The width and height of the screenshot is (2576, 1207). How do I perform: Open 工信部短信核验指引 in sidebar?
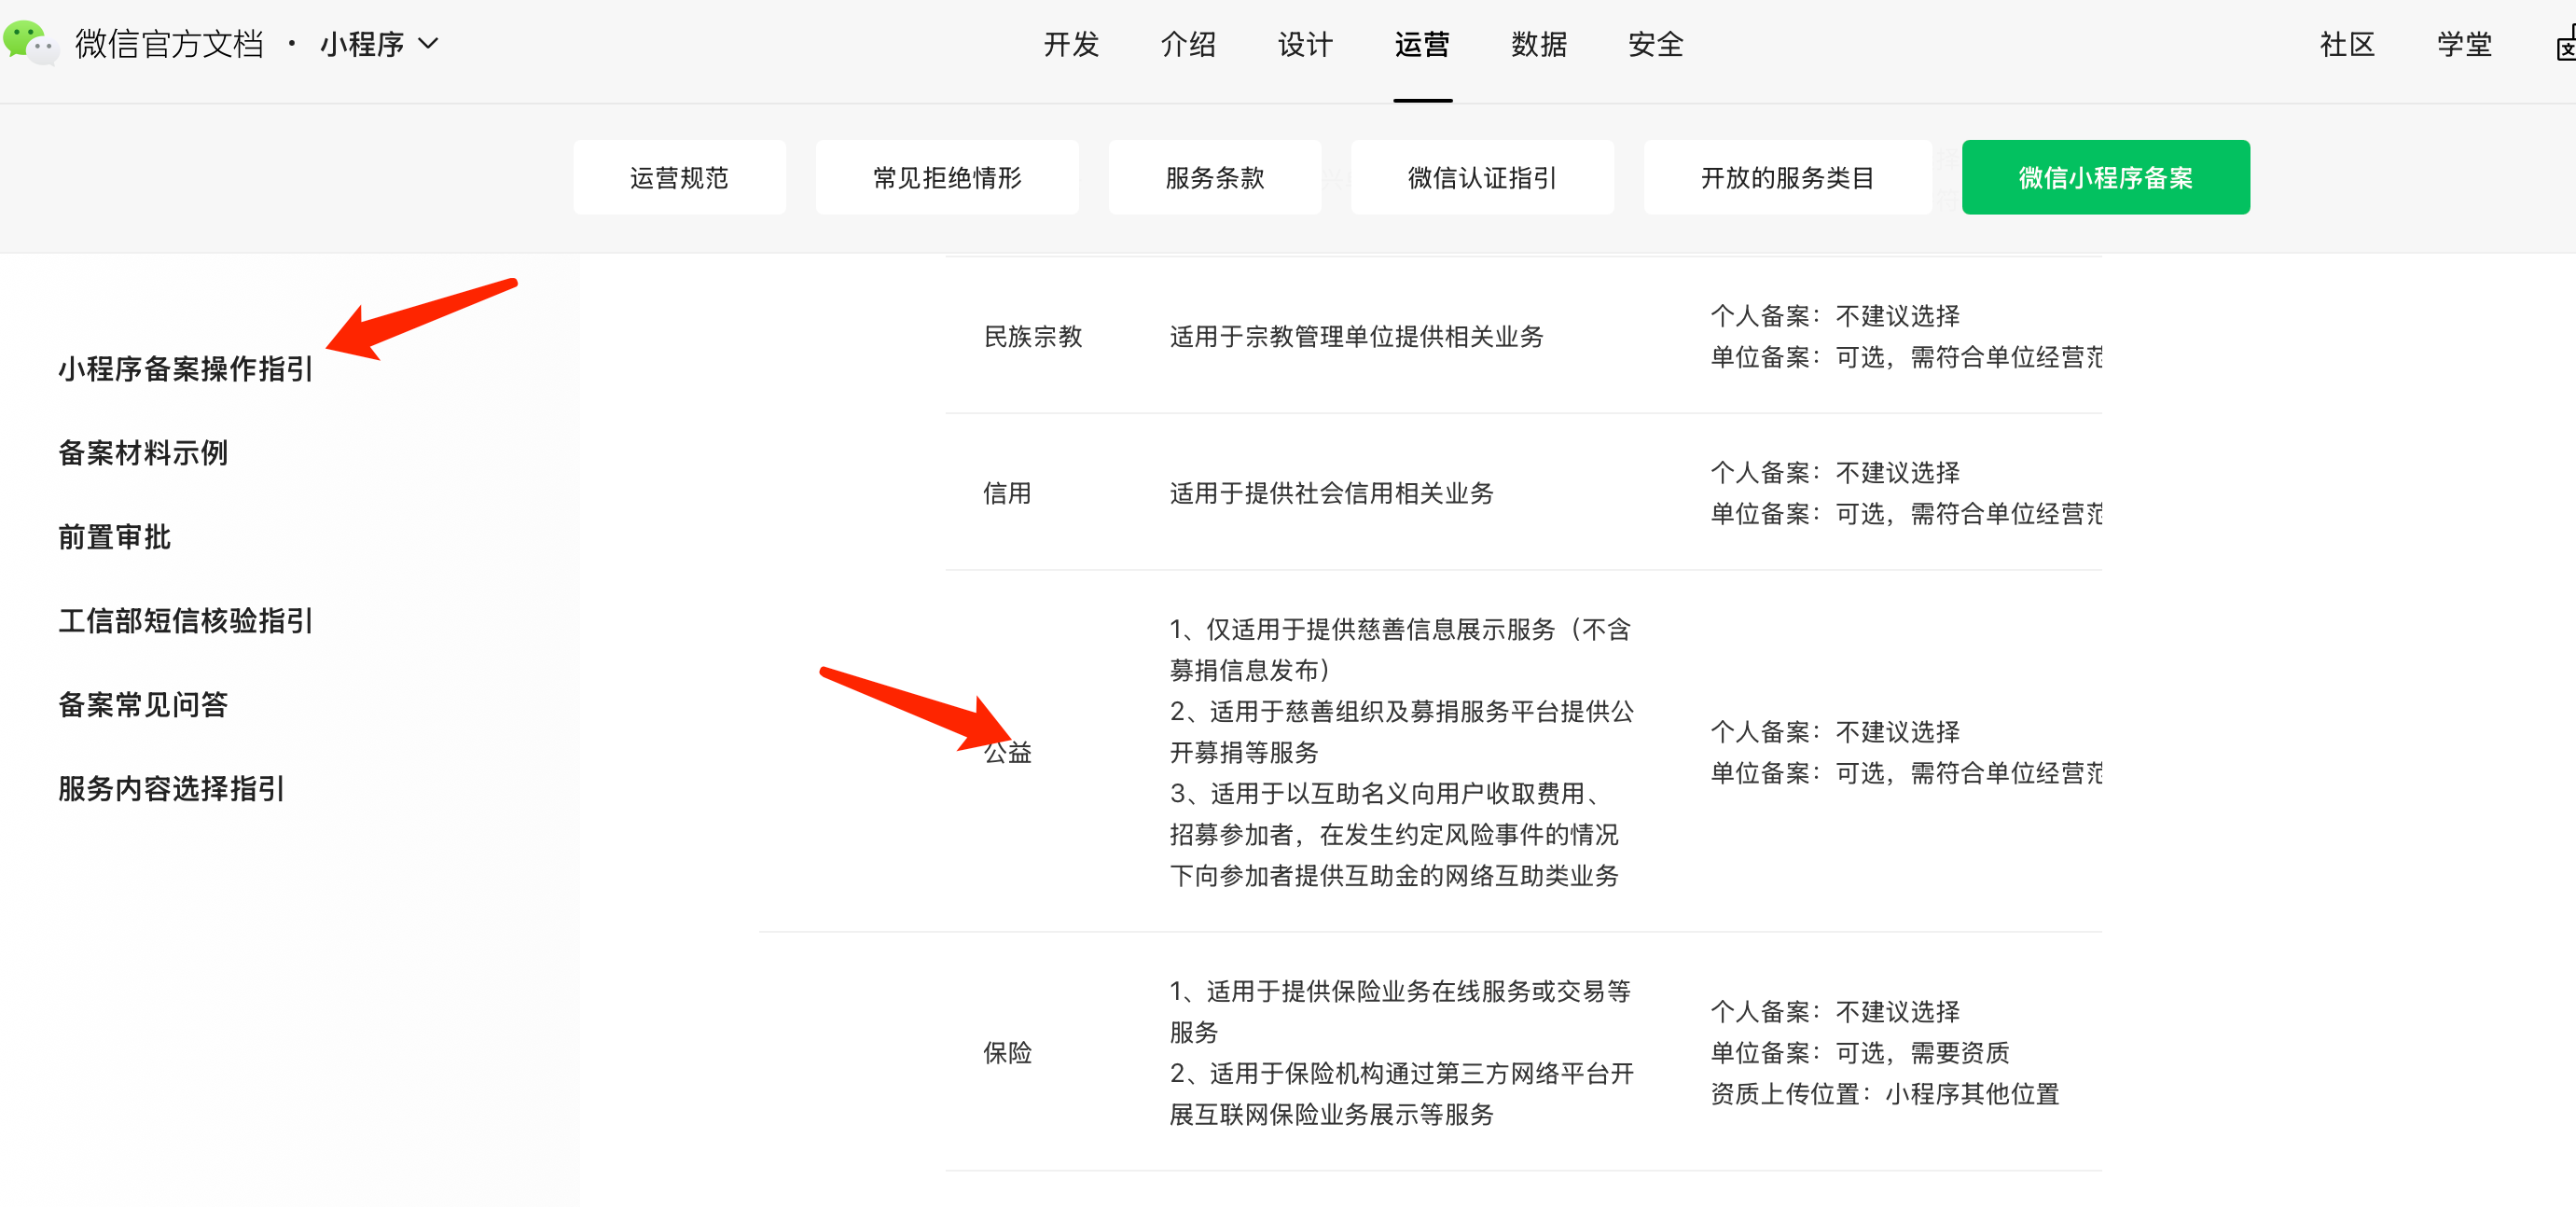point(186,621)
